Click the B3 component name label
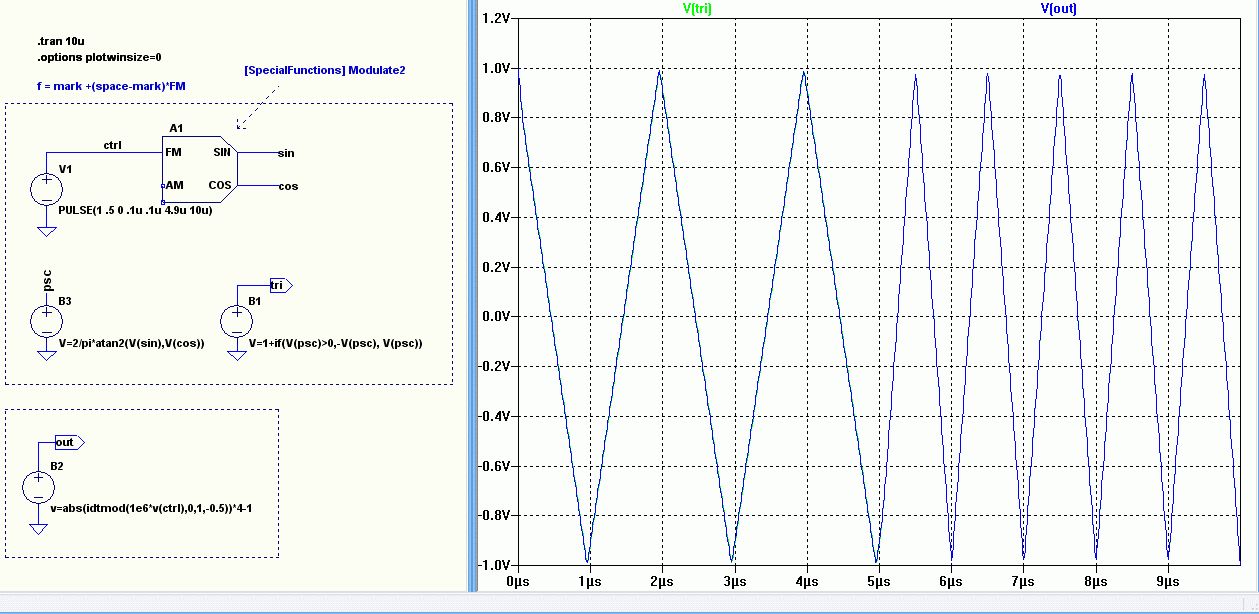Image resolution: width=1259 pixels, height=614 pixels. 65,301
